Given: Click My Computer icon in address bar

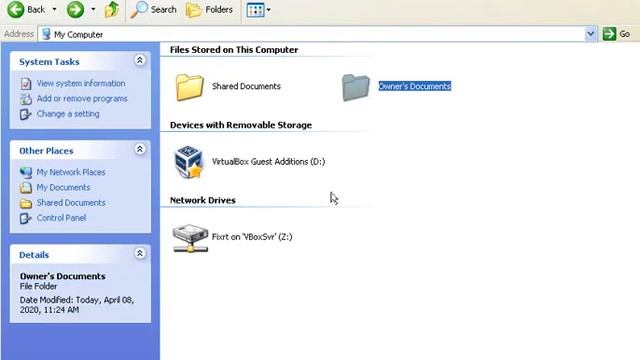Looking at the screenshot, I should pyautogui.click(x=46, y=34).
